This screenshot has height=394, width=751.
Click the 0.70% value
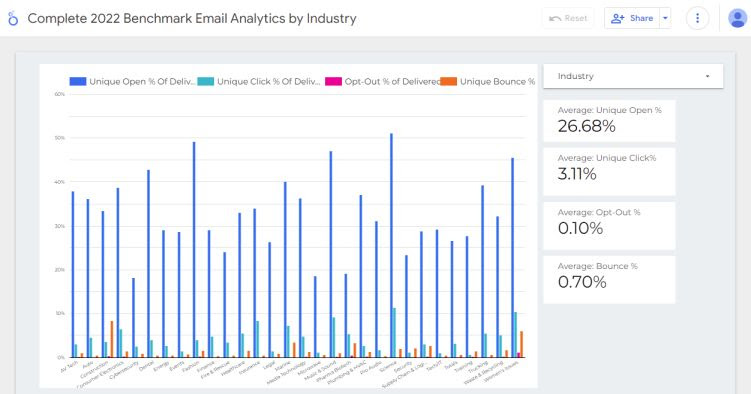coord(582,282)
